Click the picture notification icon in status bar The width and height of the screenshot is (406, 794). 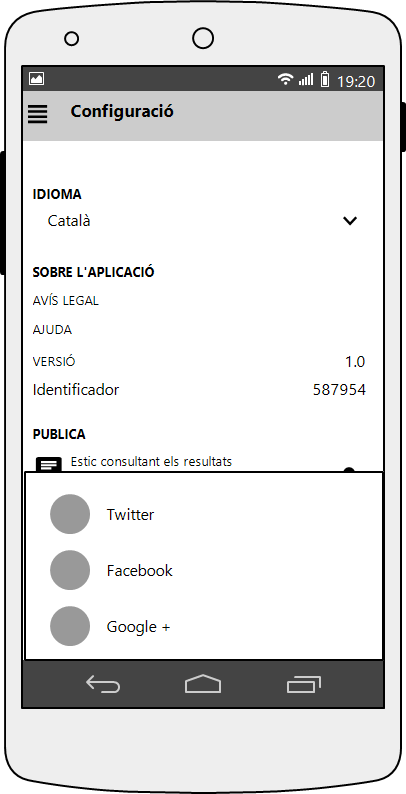tap(36, 78)
